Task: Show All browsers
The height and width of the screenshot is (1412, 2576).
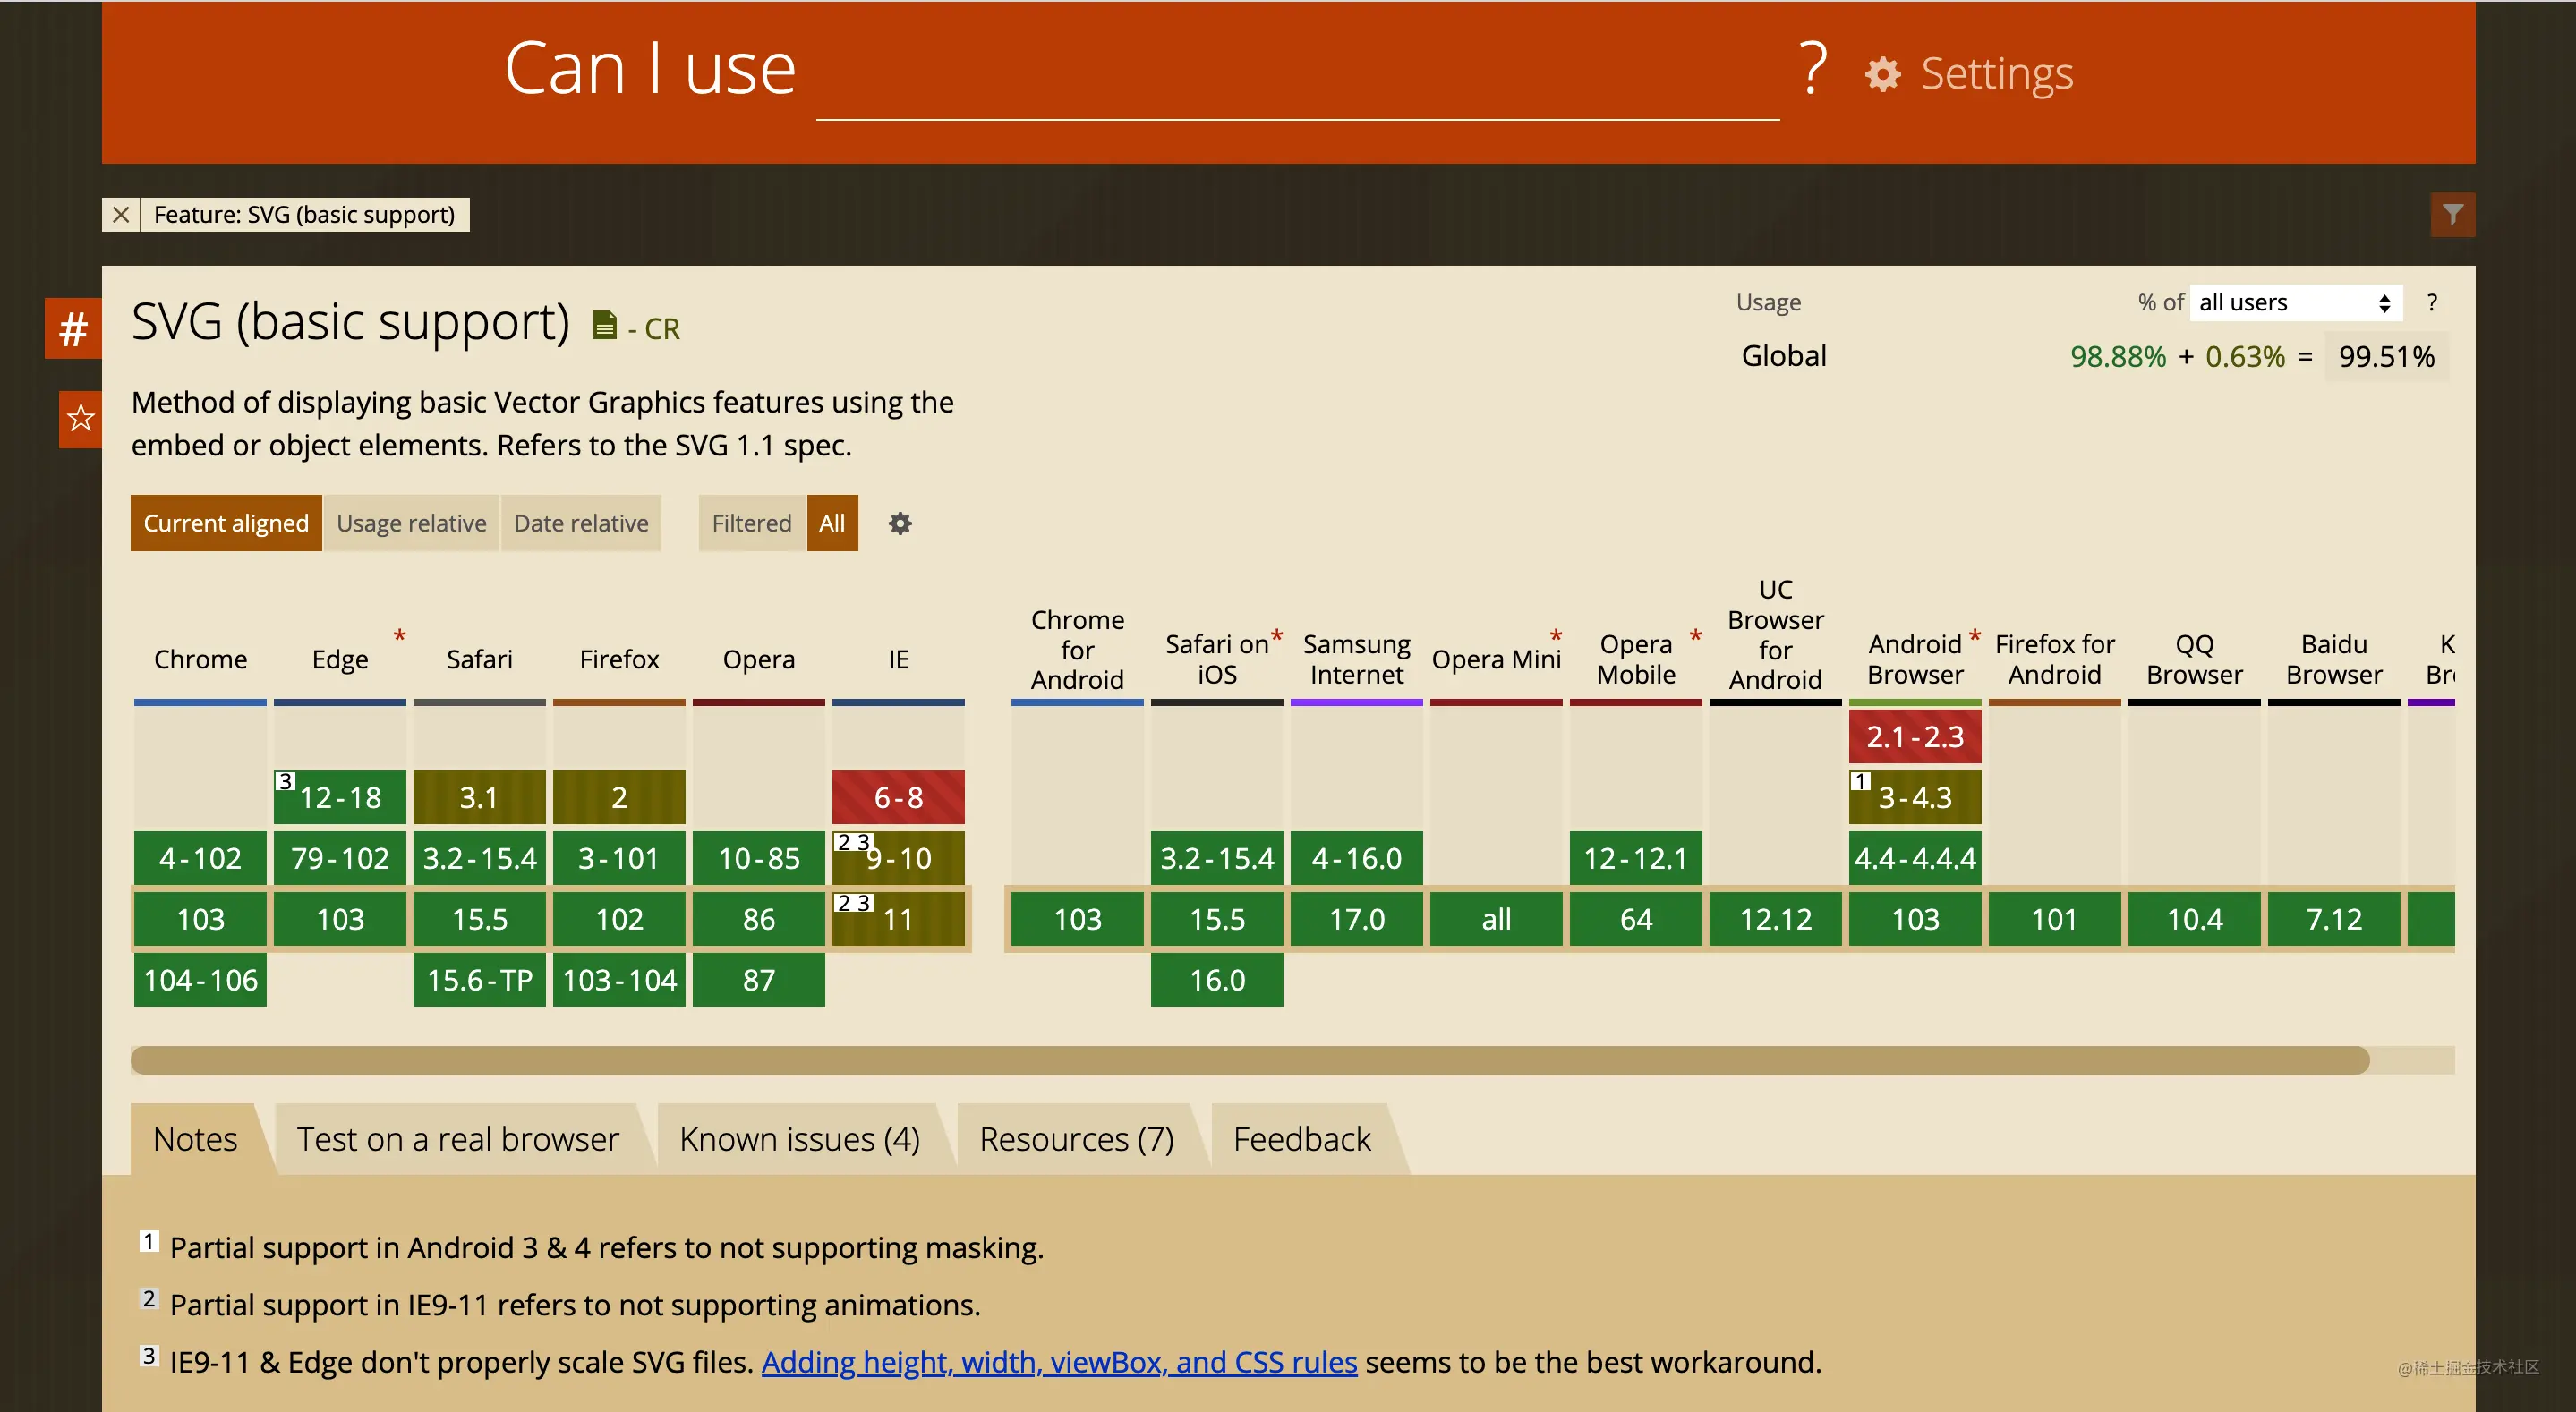Action: pos(832,523)
